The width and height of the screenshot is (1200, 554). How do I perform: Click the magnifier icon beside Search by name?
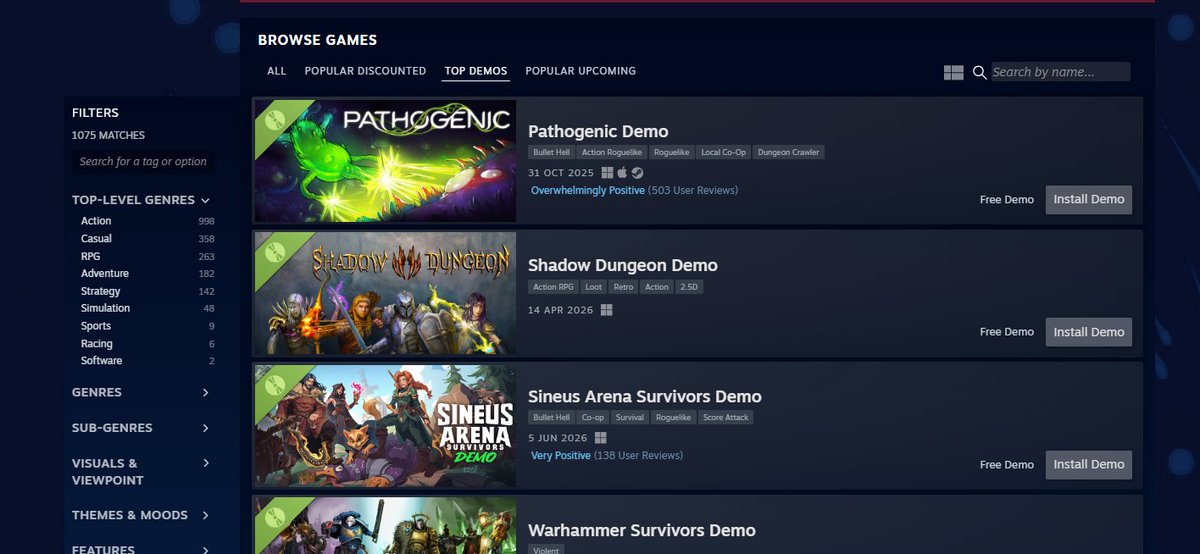point(980,72)
